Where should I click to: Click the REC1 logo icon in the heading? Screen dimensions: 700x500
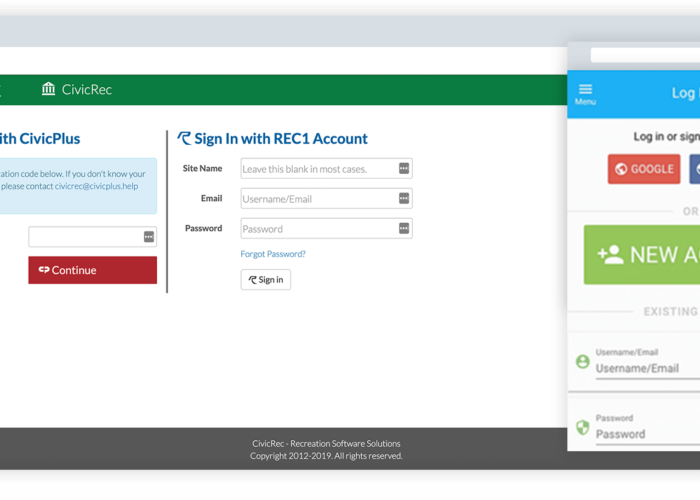[184, 138]
